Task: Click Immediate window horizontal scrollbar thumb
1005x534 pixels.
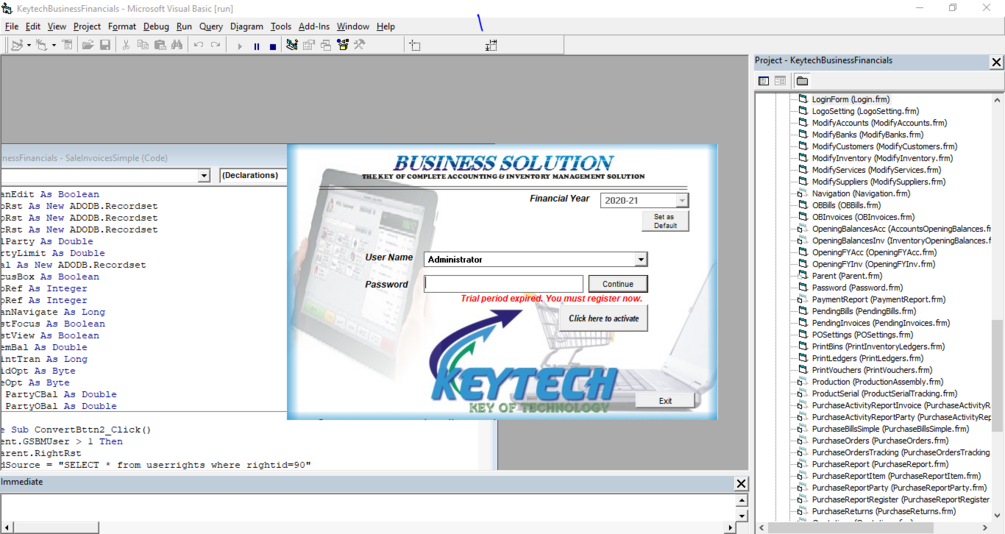Action: tap(56, 528)
